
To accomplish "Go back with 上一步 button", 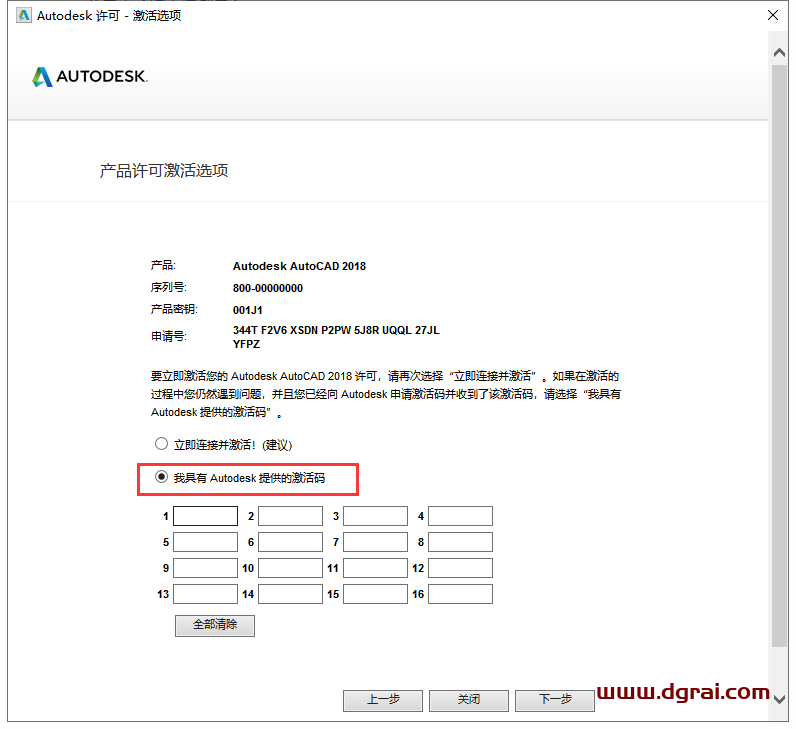I will [x=383, y=701].
